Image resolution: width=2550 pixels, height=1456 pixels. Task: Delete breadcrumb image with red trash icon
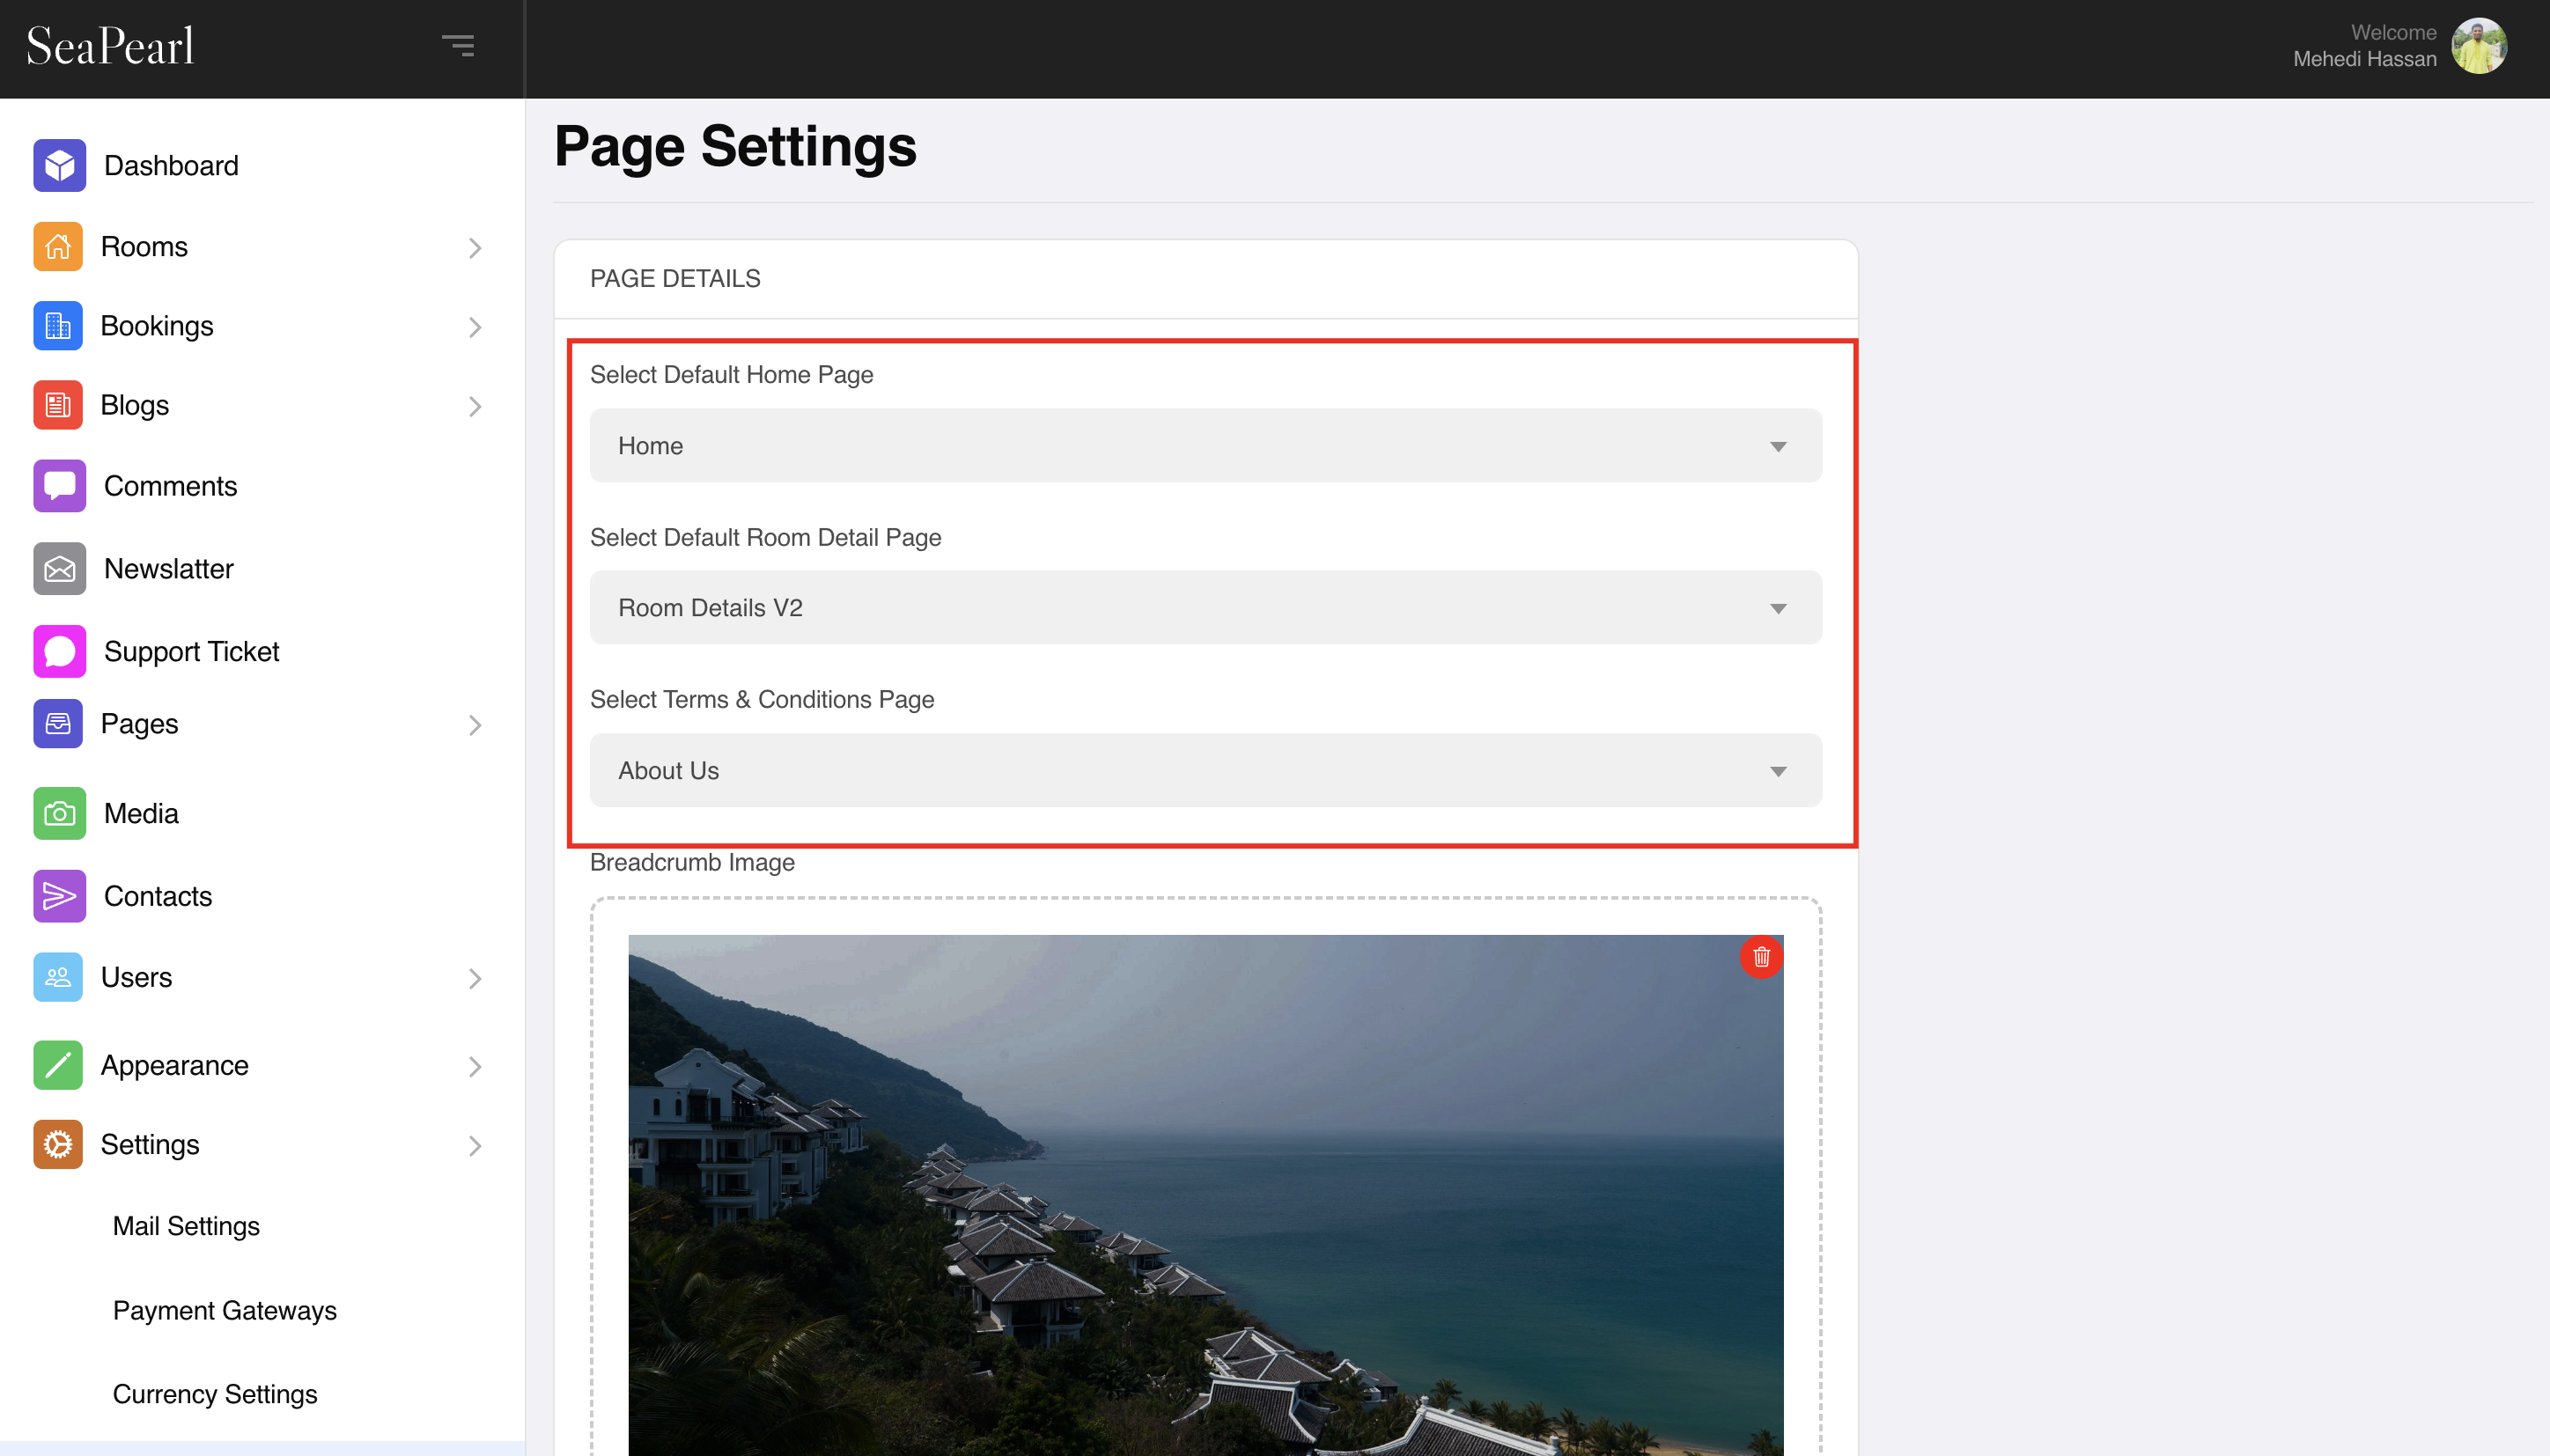[x=1761, y=957]
